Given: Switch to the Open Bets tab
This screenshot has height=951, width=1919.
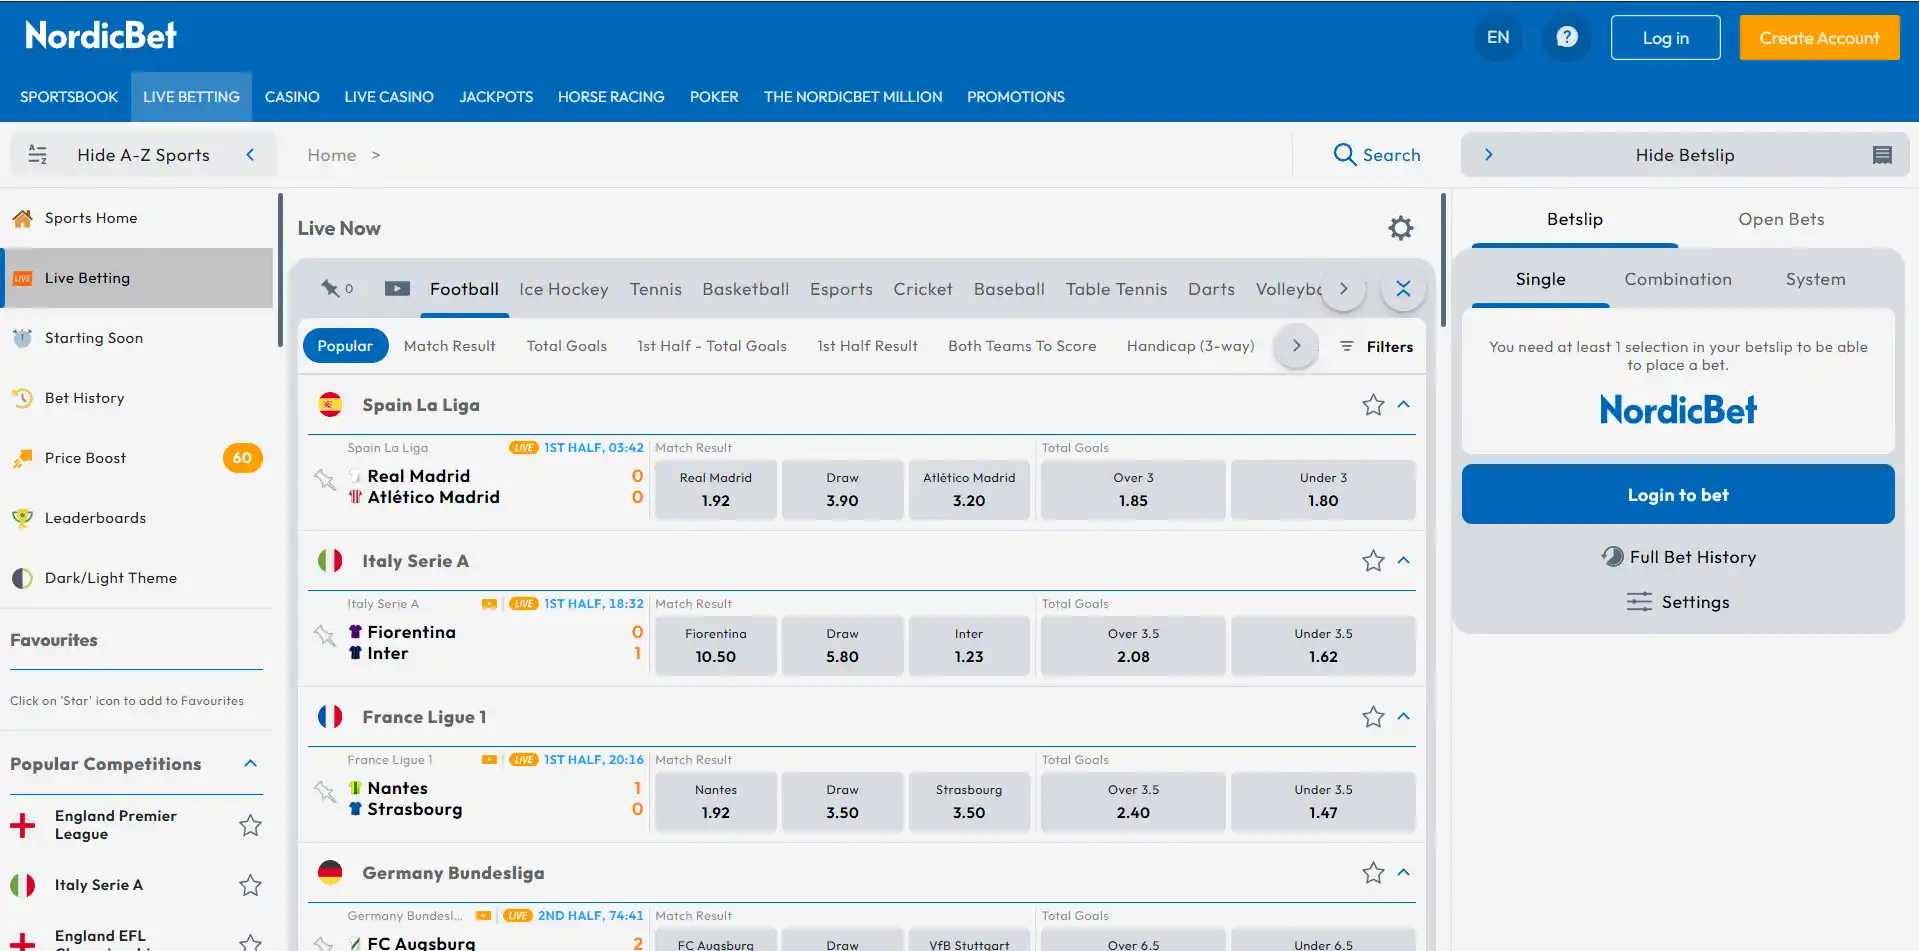Looking at the screenshot, I should coord(1781,219).
